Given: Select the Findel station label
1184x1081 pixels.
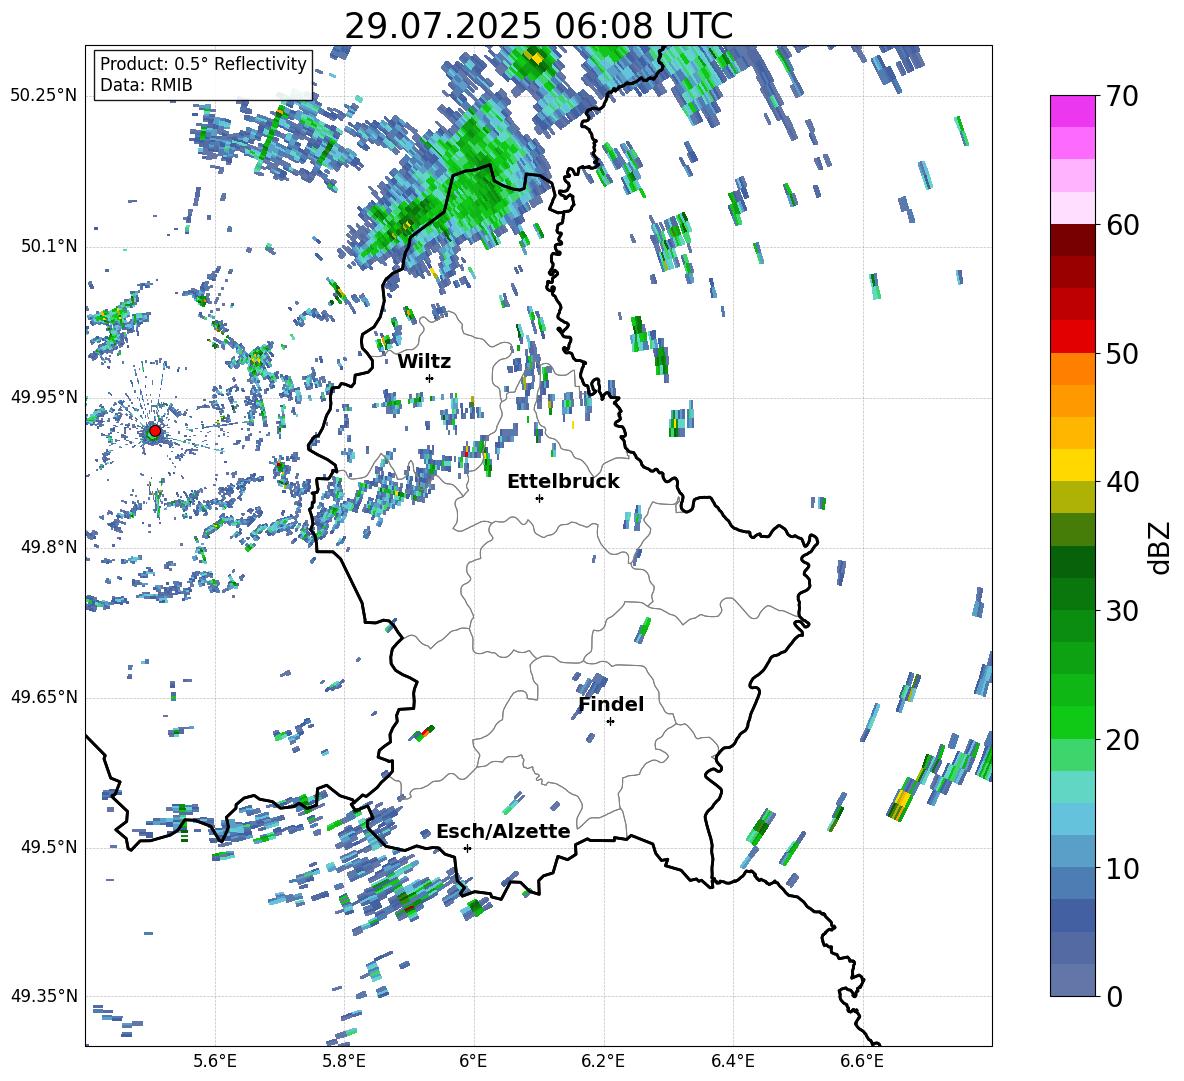Looking at the screenshot, I should 611,704.
